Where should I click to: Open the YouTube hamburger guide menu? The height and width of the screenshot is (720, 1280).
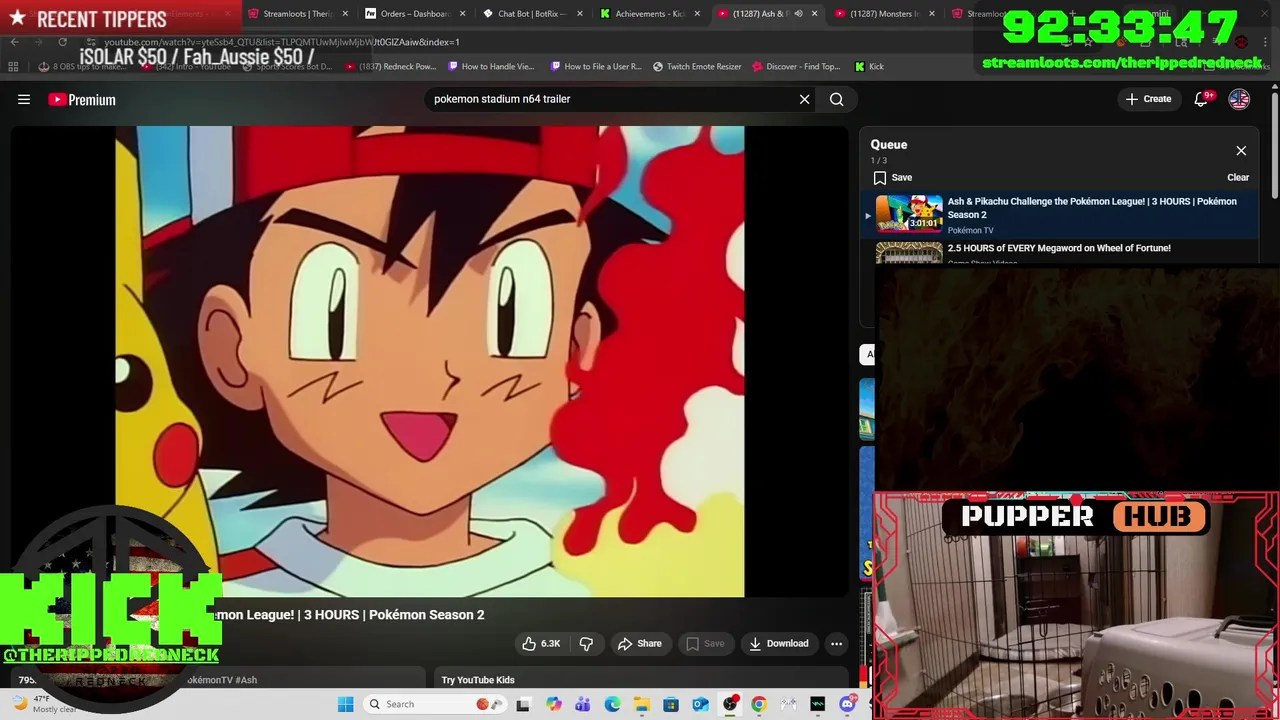click(24, 99)
